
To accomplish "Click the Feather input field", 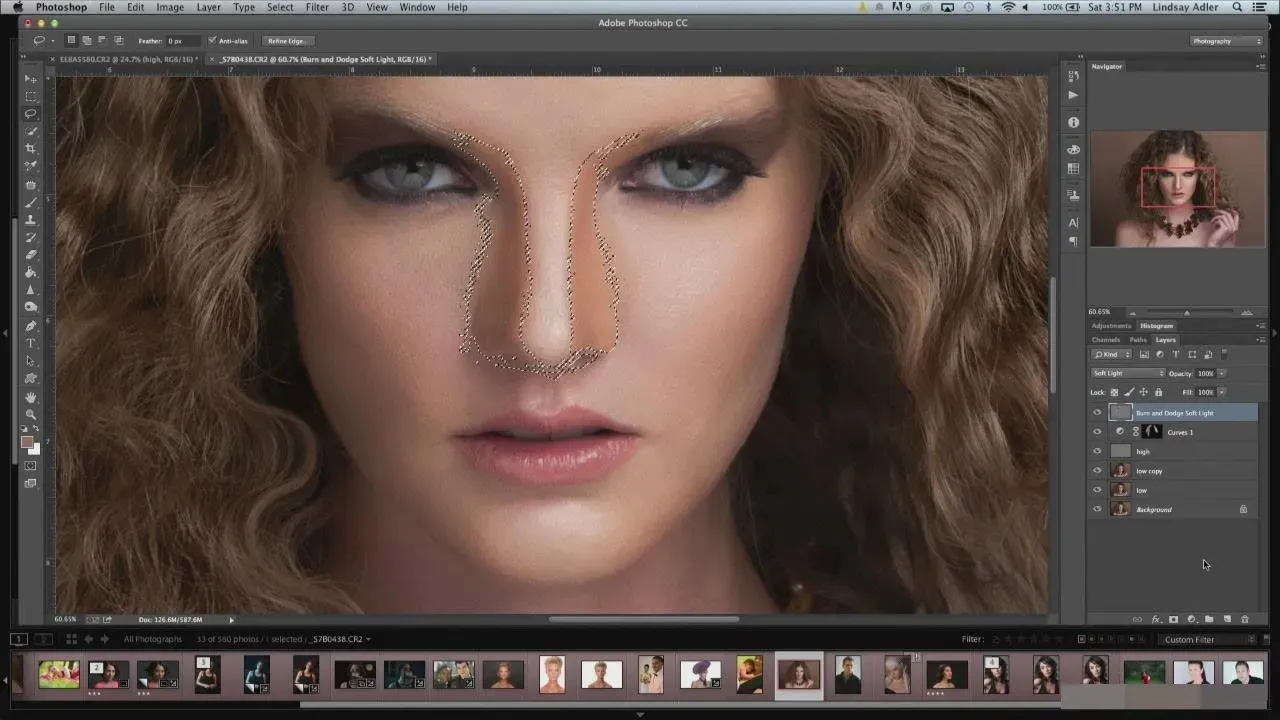I will (182, 41).
